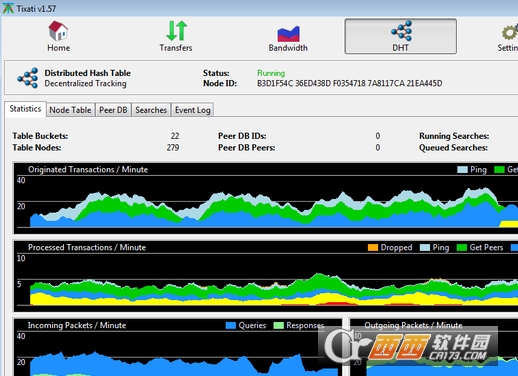
Task: Click the blue Queries legend swatch
Action: [231, 325]
